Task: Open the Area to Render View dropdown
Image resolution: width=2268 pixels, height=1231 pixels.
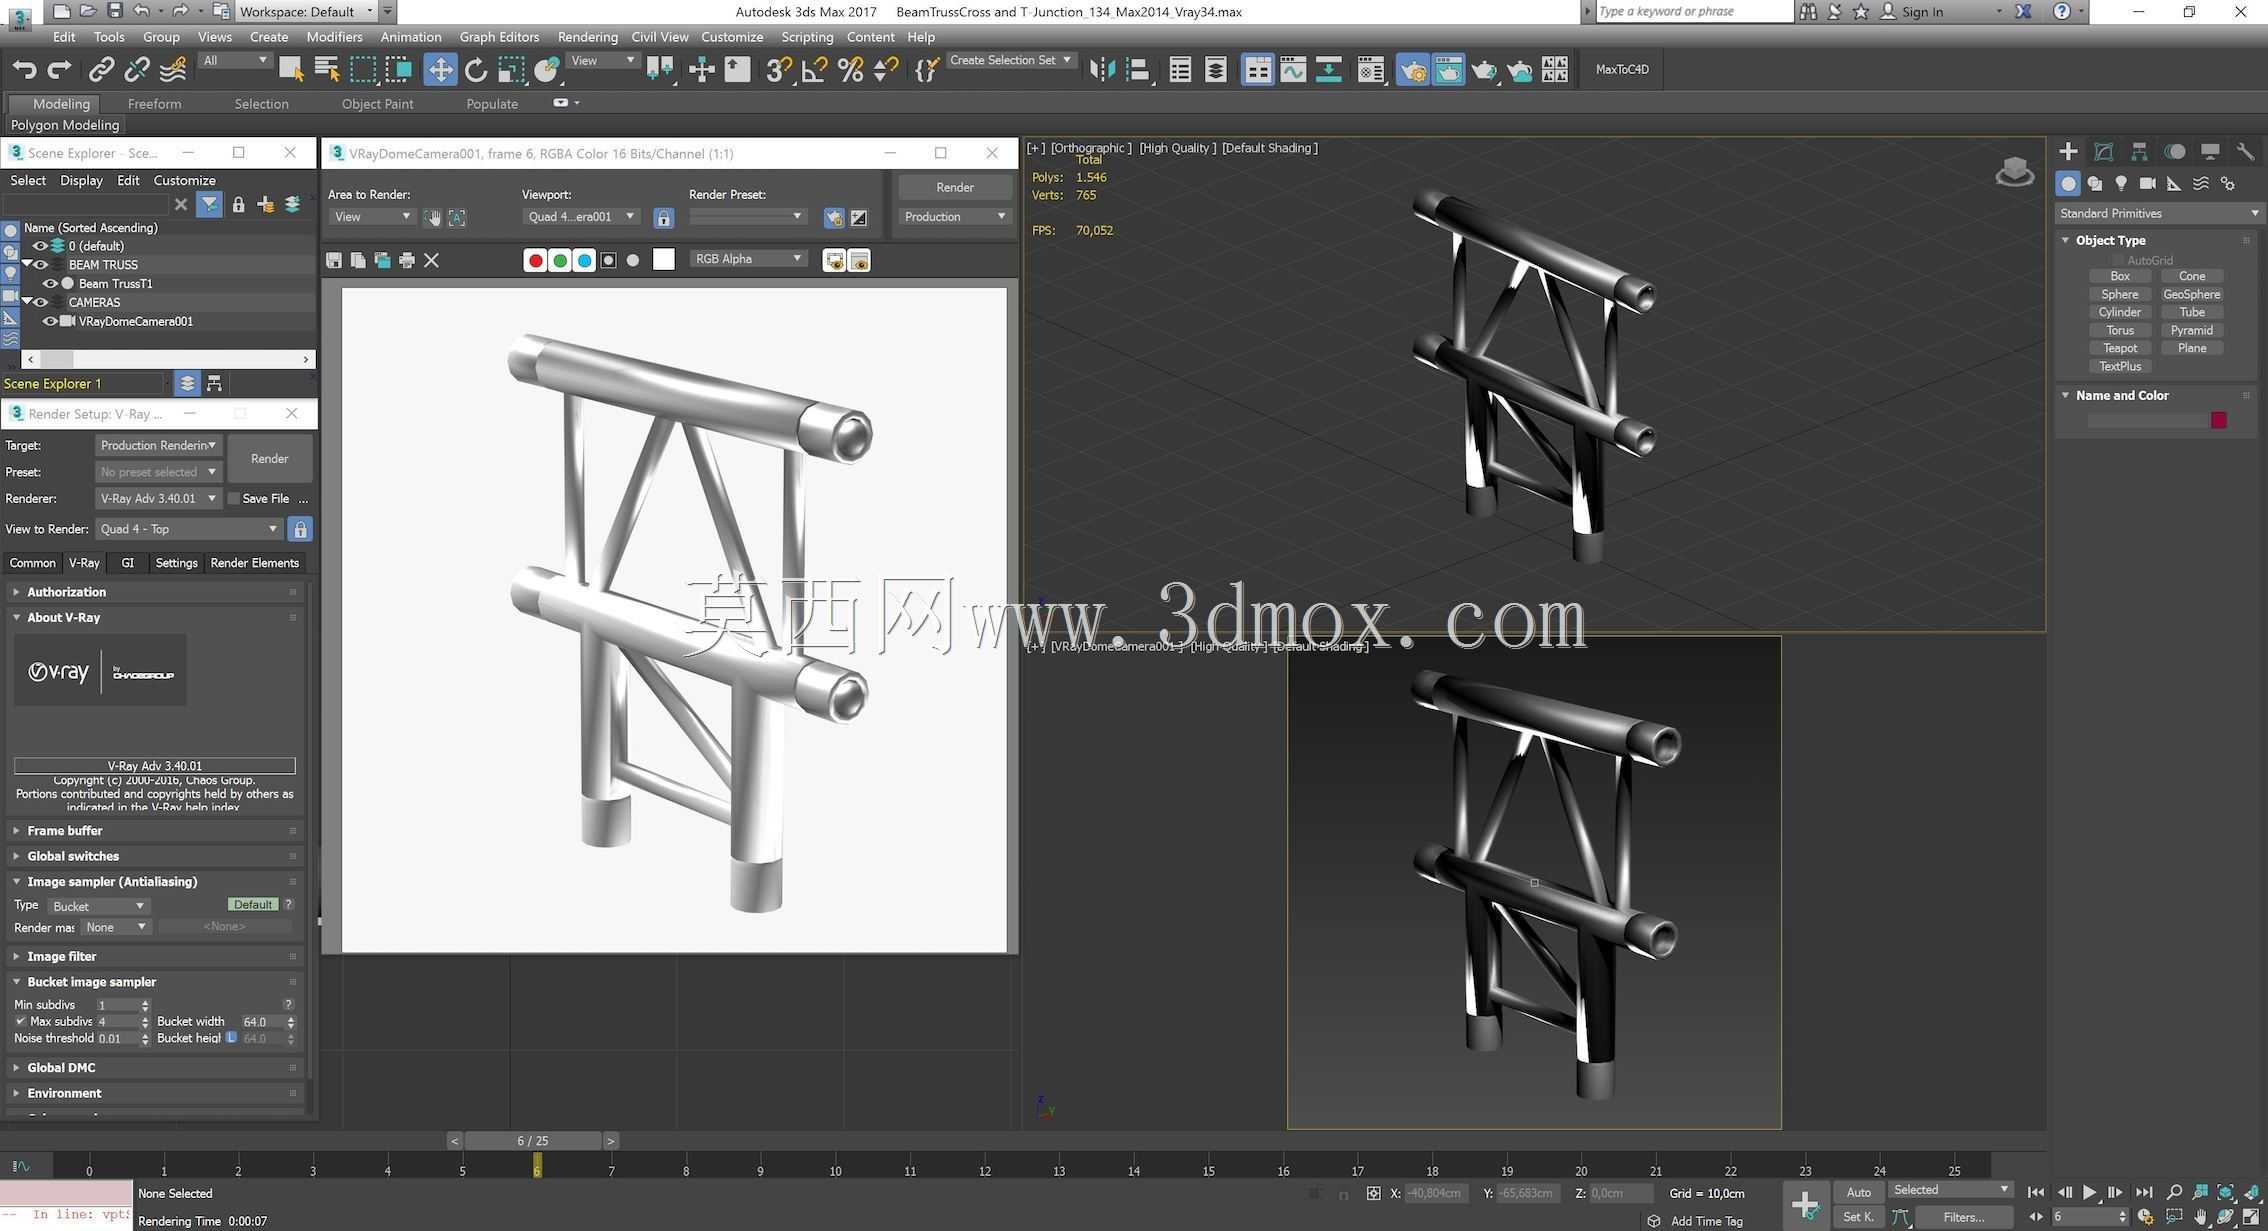Action: click(x=372, y=217)
